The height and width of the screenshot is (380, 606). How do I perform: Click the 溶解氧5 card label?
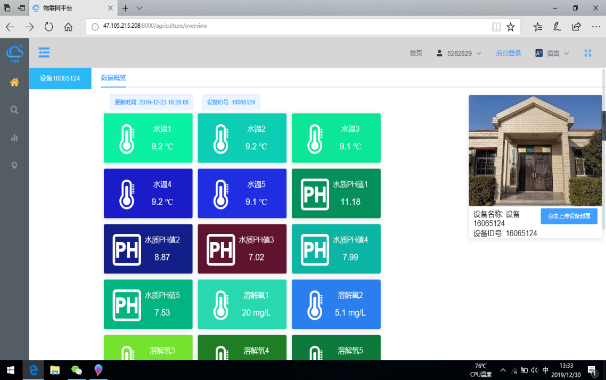[x=350, y=351]
